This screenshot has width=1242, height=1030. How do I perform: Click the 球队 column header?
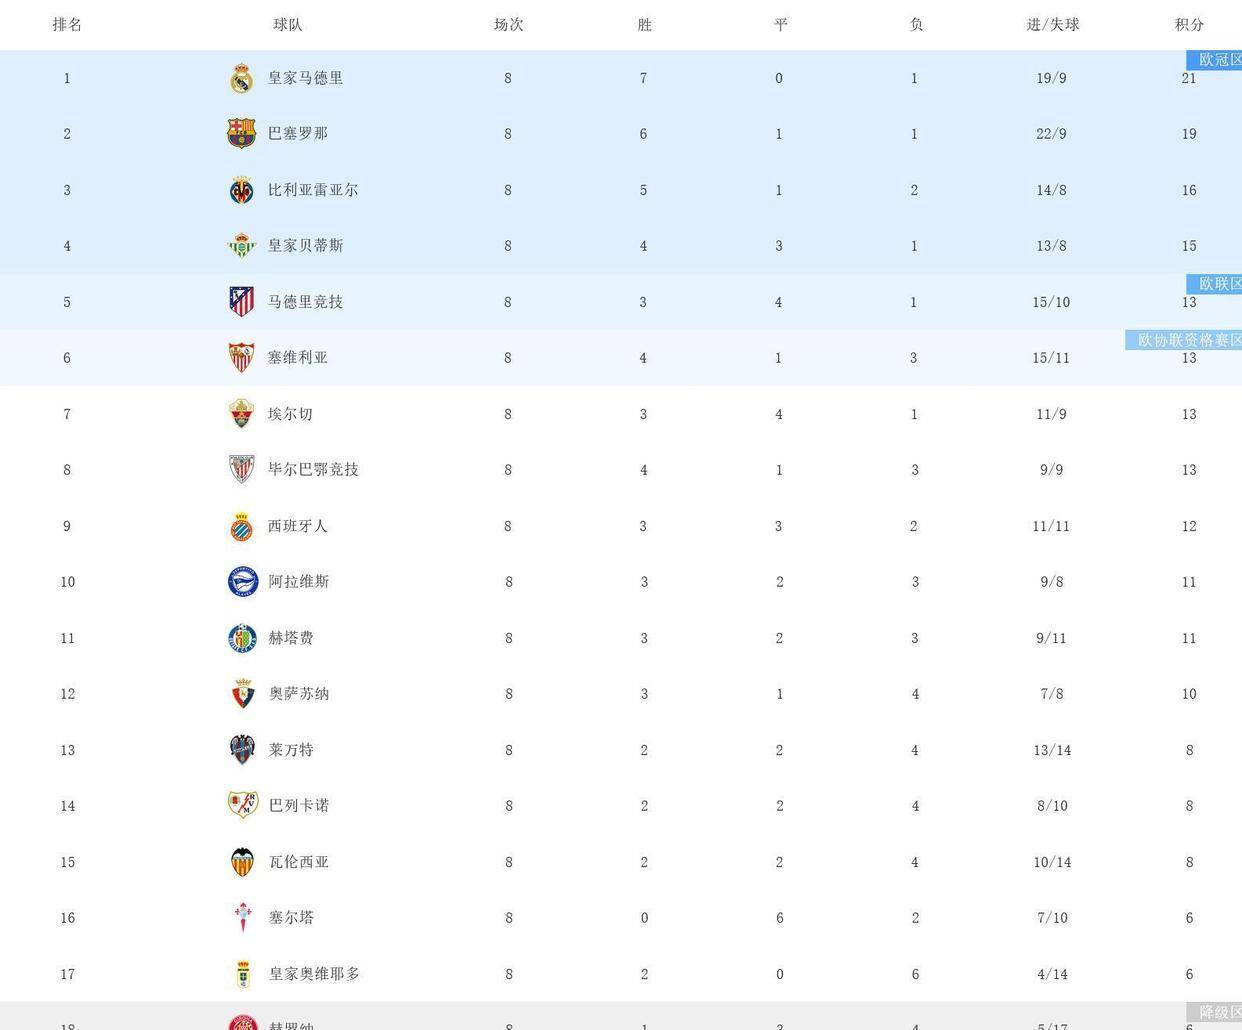(288, 25)
